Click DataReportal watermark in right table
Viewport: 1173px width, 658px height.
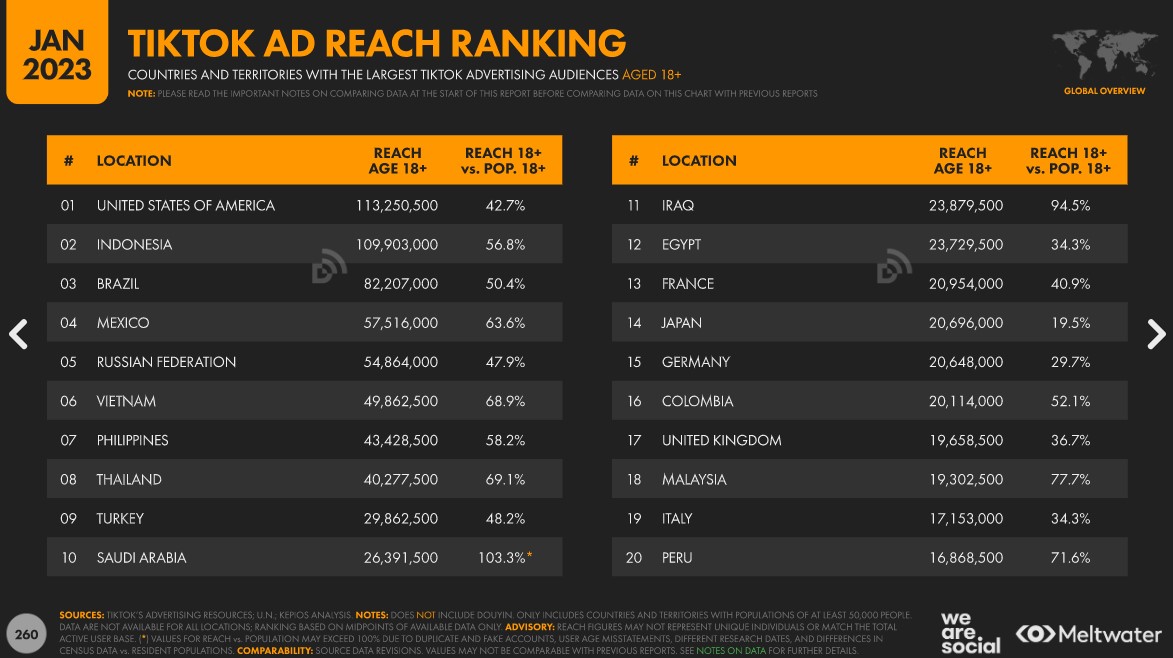pos(894,265)
